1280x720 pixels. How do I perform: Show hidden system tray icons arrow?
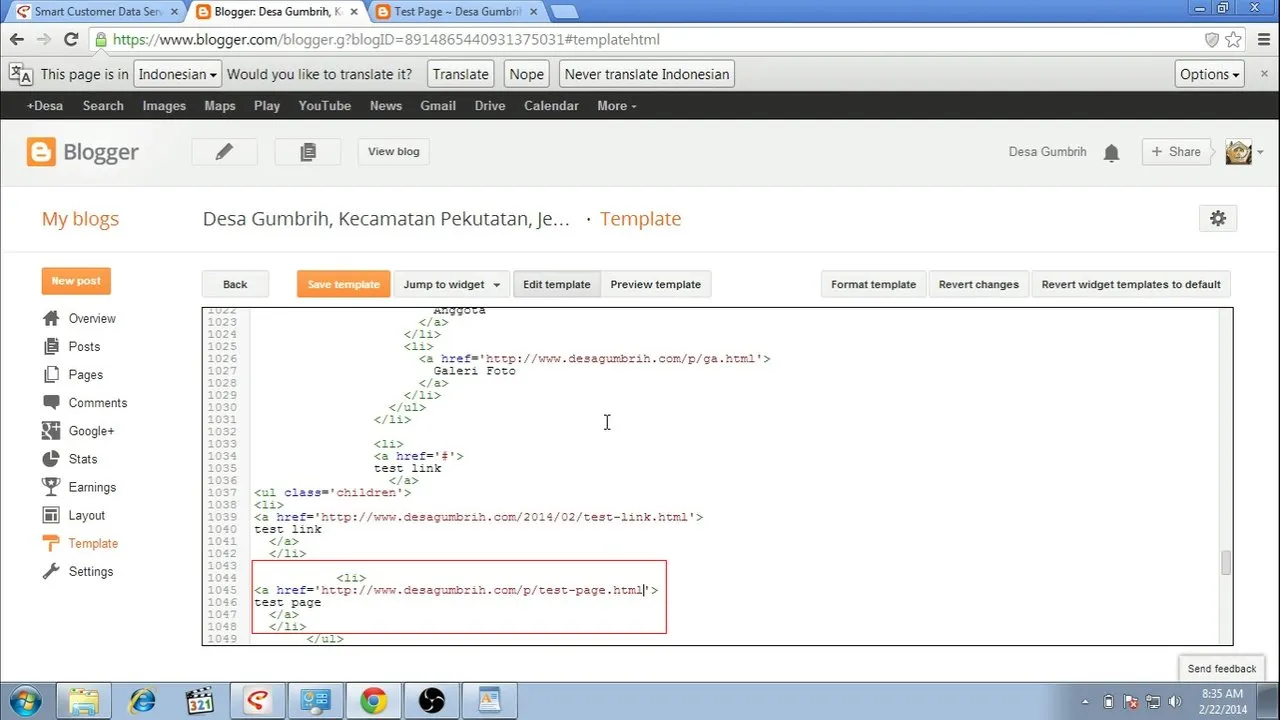pos(1086,700)
